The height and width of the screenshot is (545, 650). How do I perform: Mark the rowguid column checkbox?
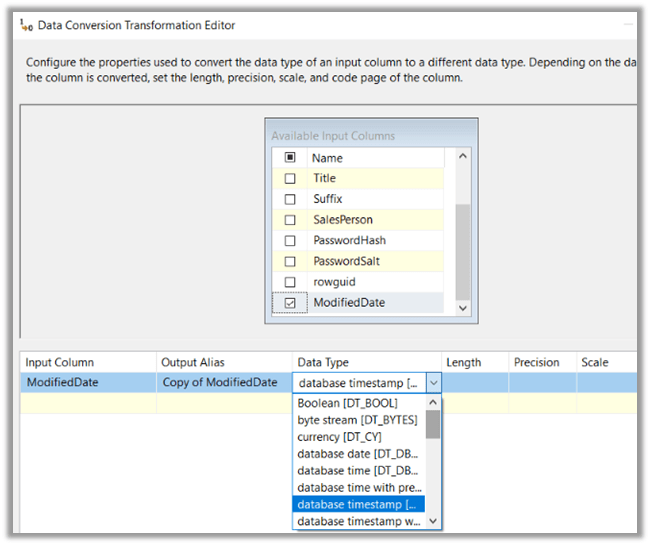point(290,282)
